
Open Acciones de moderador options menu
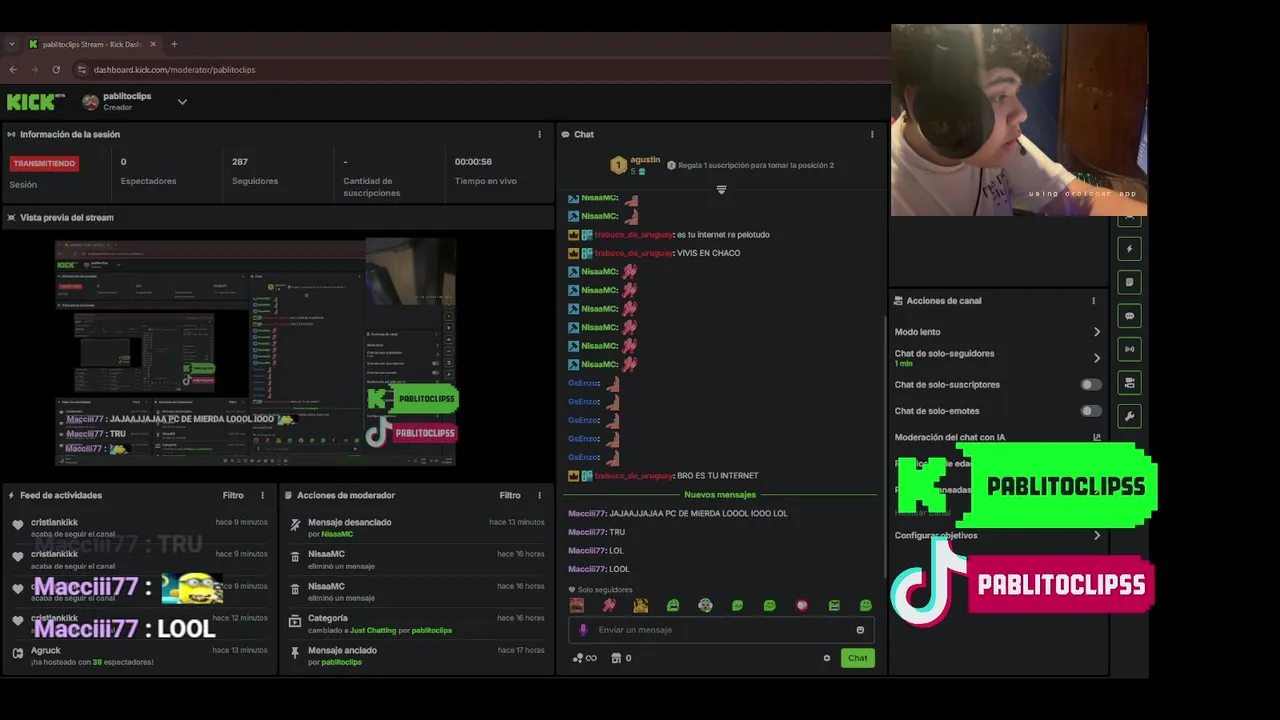(x=539, y=495)
